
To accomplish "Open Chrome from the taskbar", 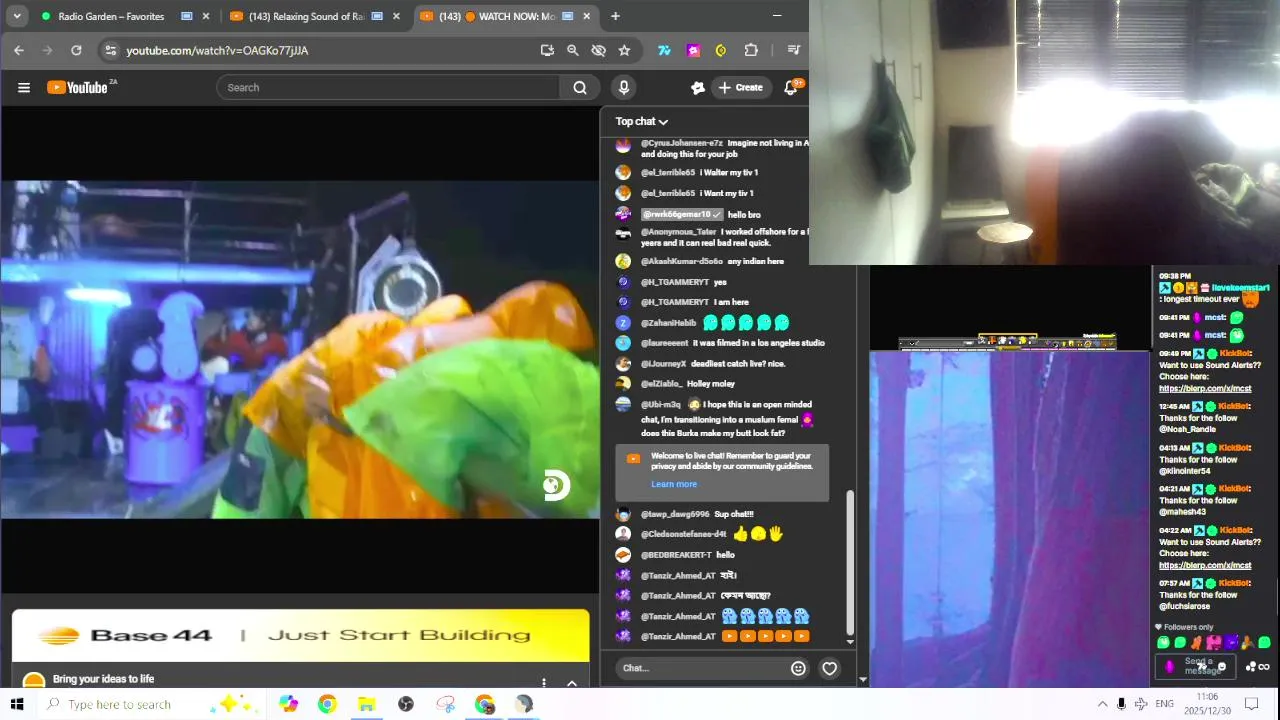I will click(327, 704).
